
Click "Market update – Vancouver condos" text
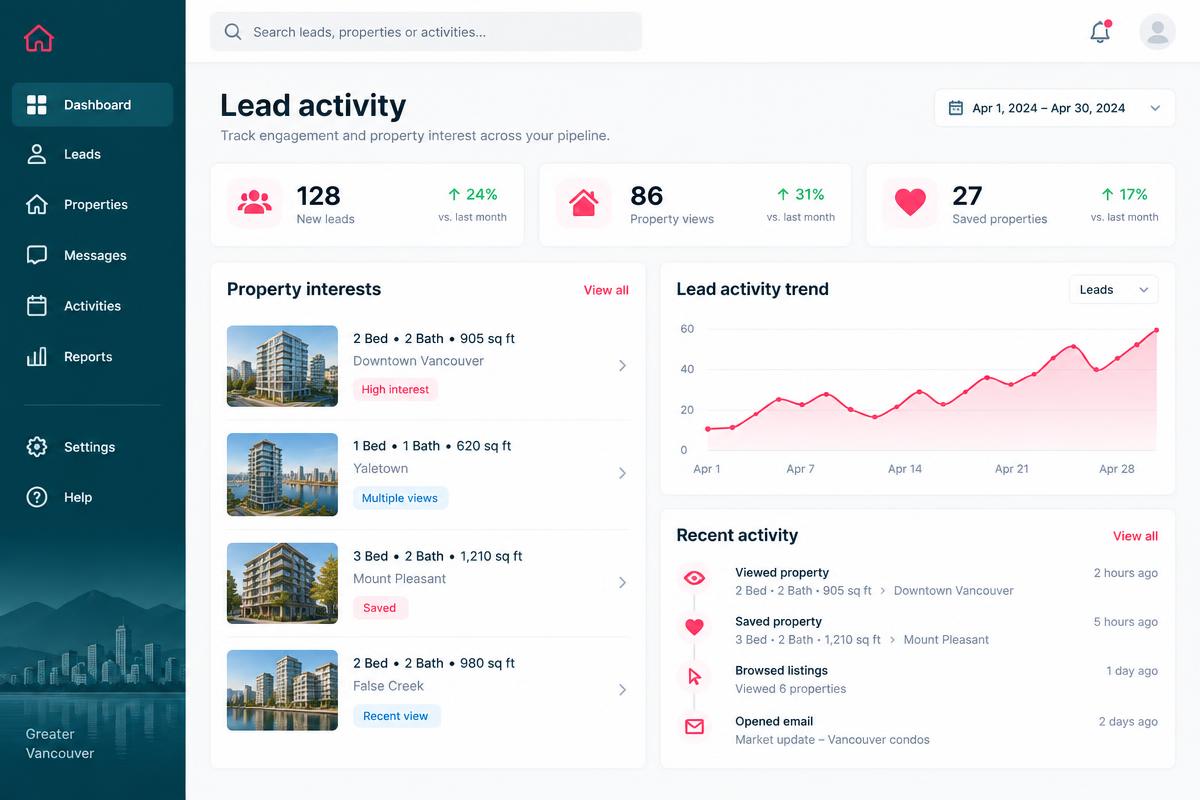pyautogui.click(x=832, y=740)
